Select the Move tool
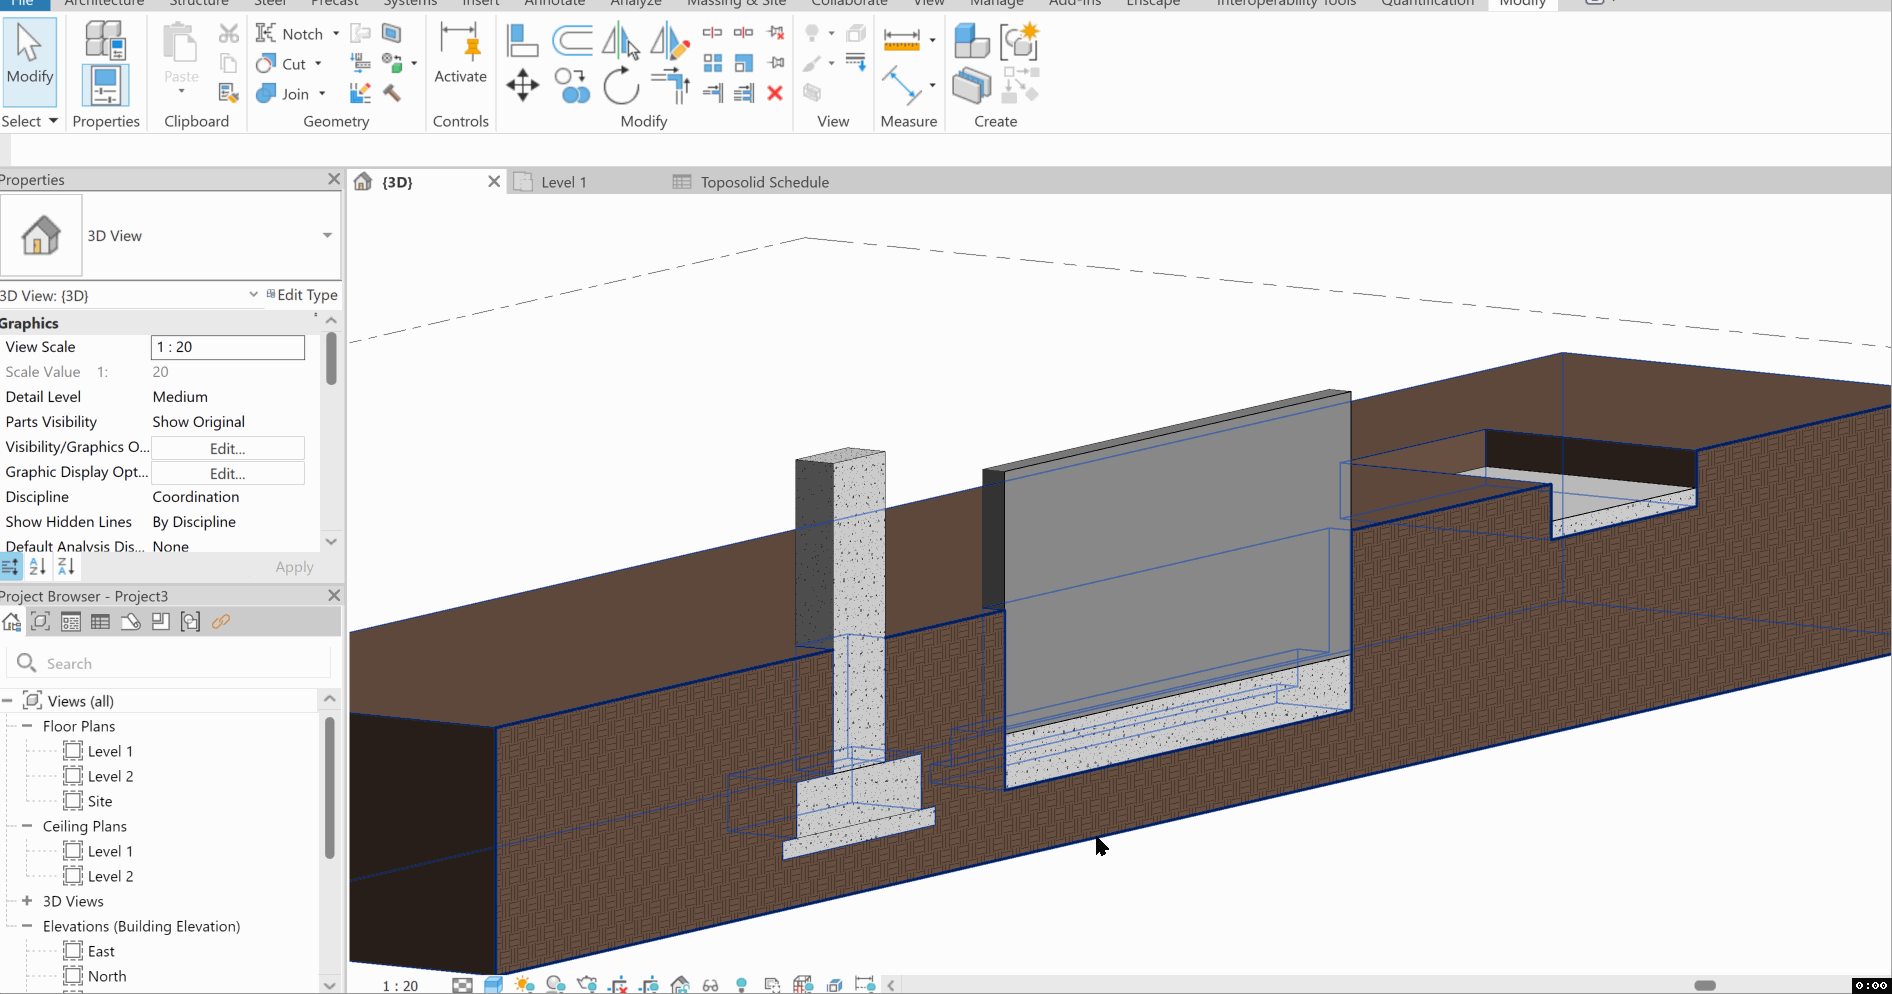The width and height of the screenshot is (1892, 994). point(522,85)
